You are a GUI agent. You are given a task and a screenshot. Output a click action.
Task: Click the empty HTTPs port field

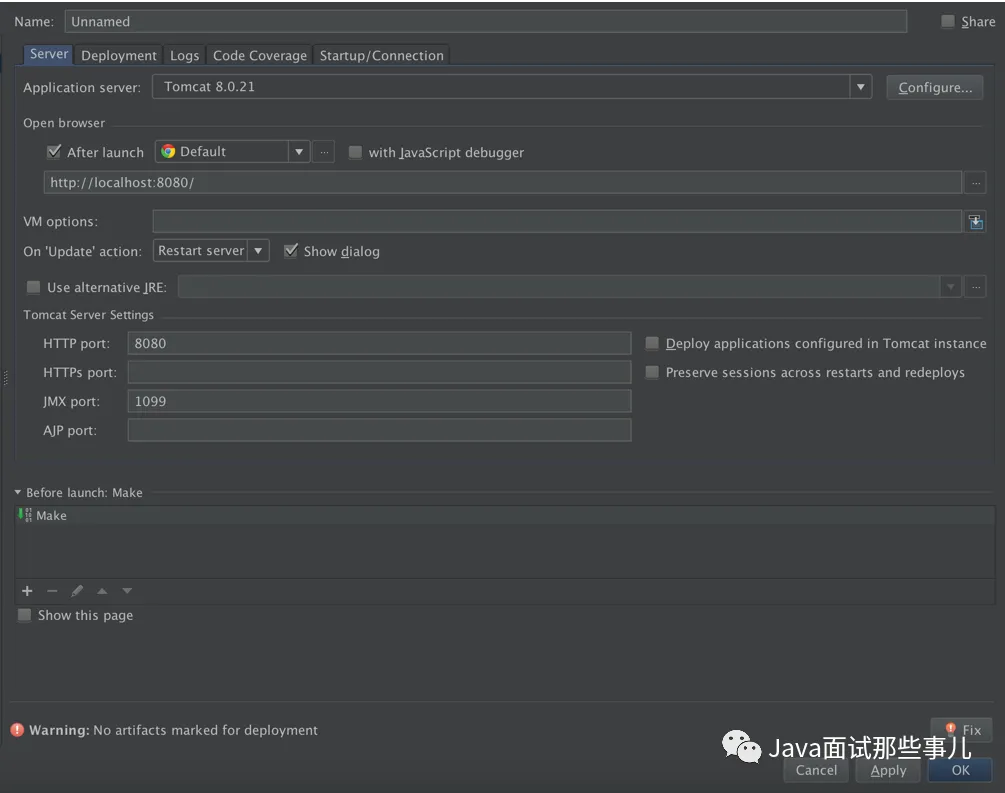(379, 372)
